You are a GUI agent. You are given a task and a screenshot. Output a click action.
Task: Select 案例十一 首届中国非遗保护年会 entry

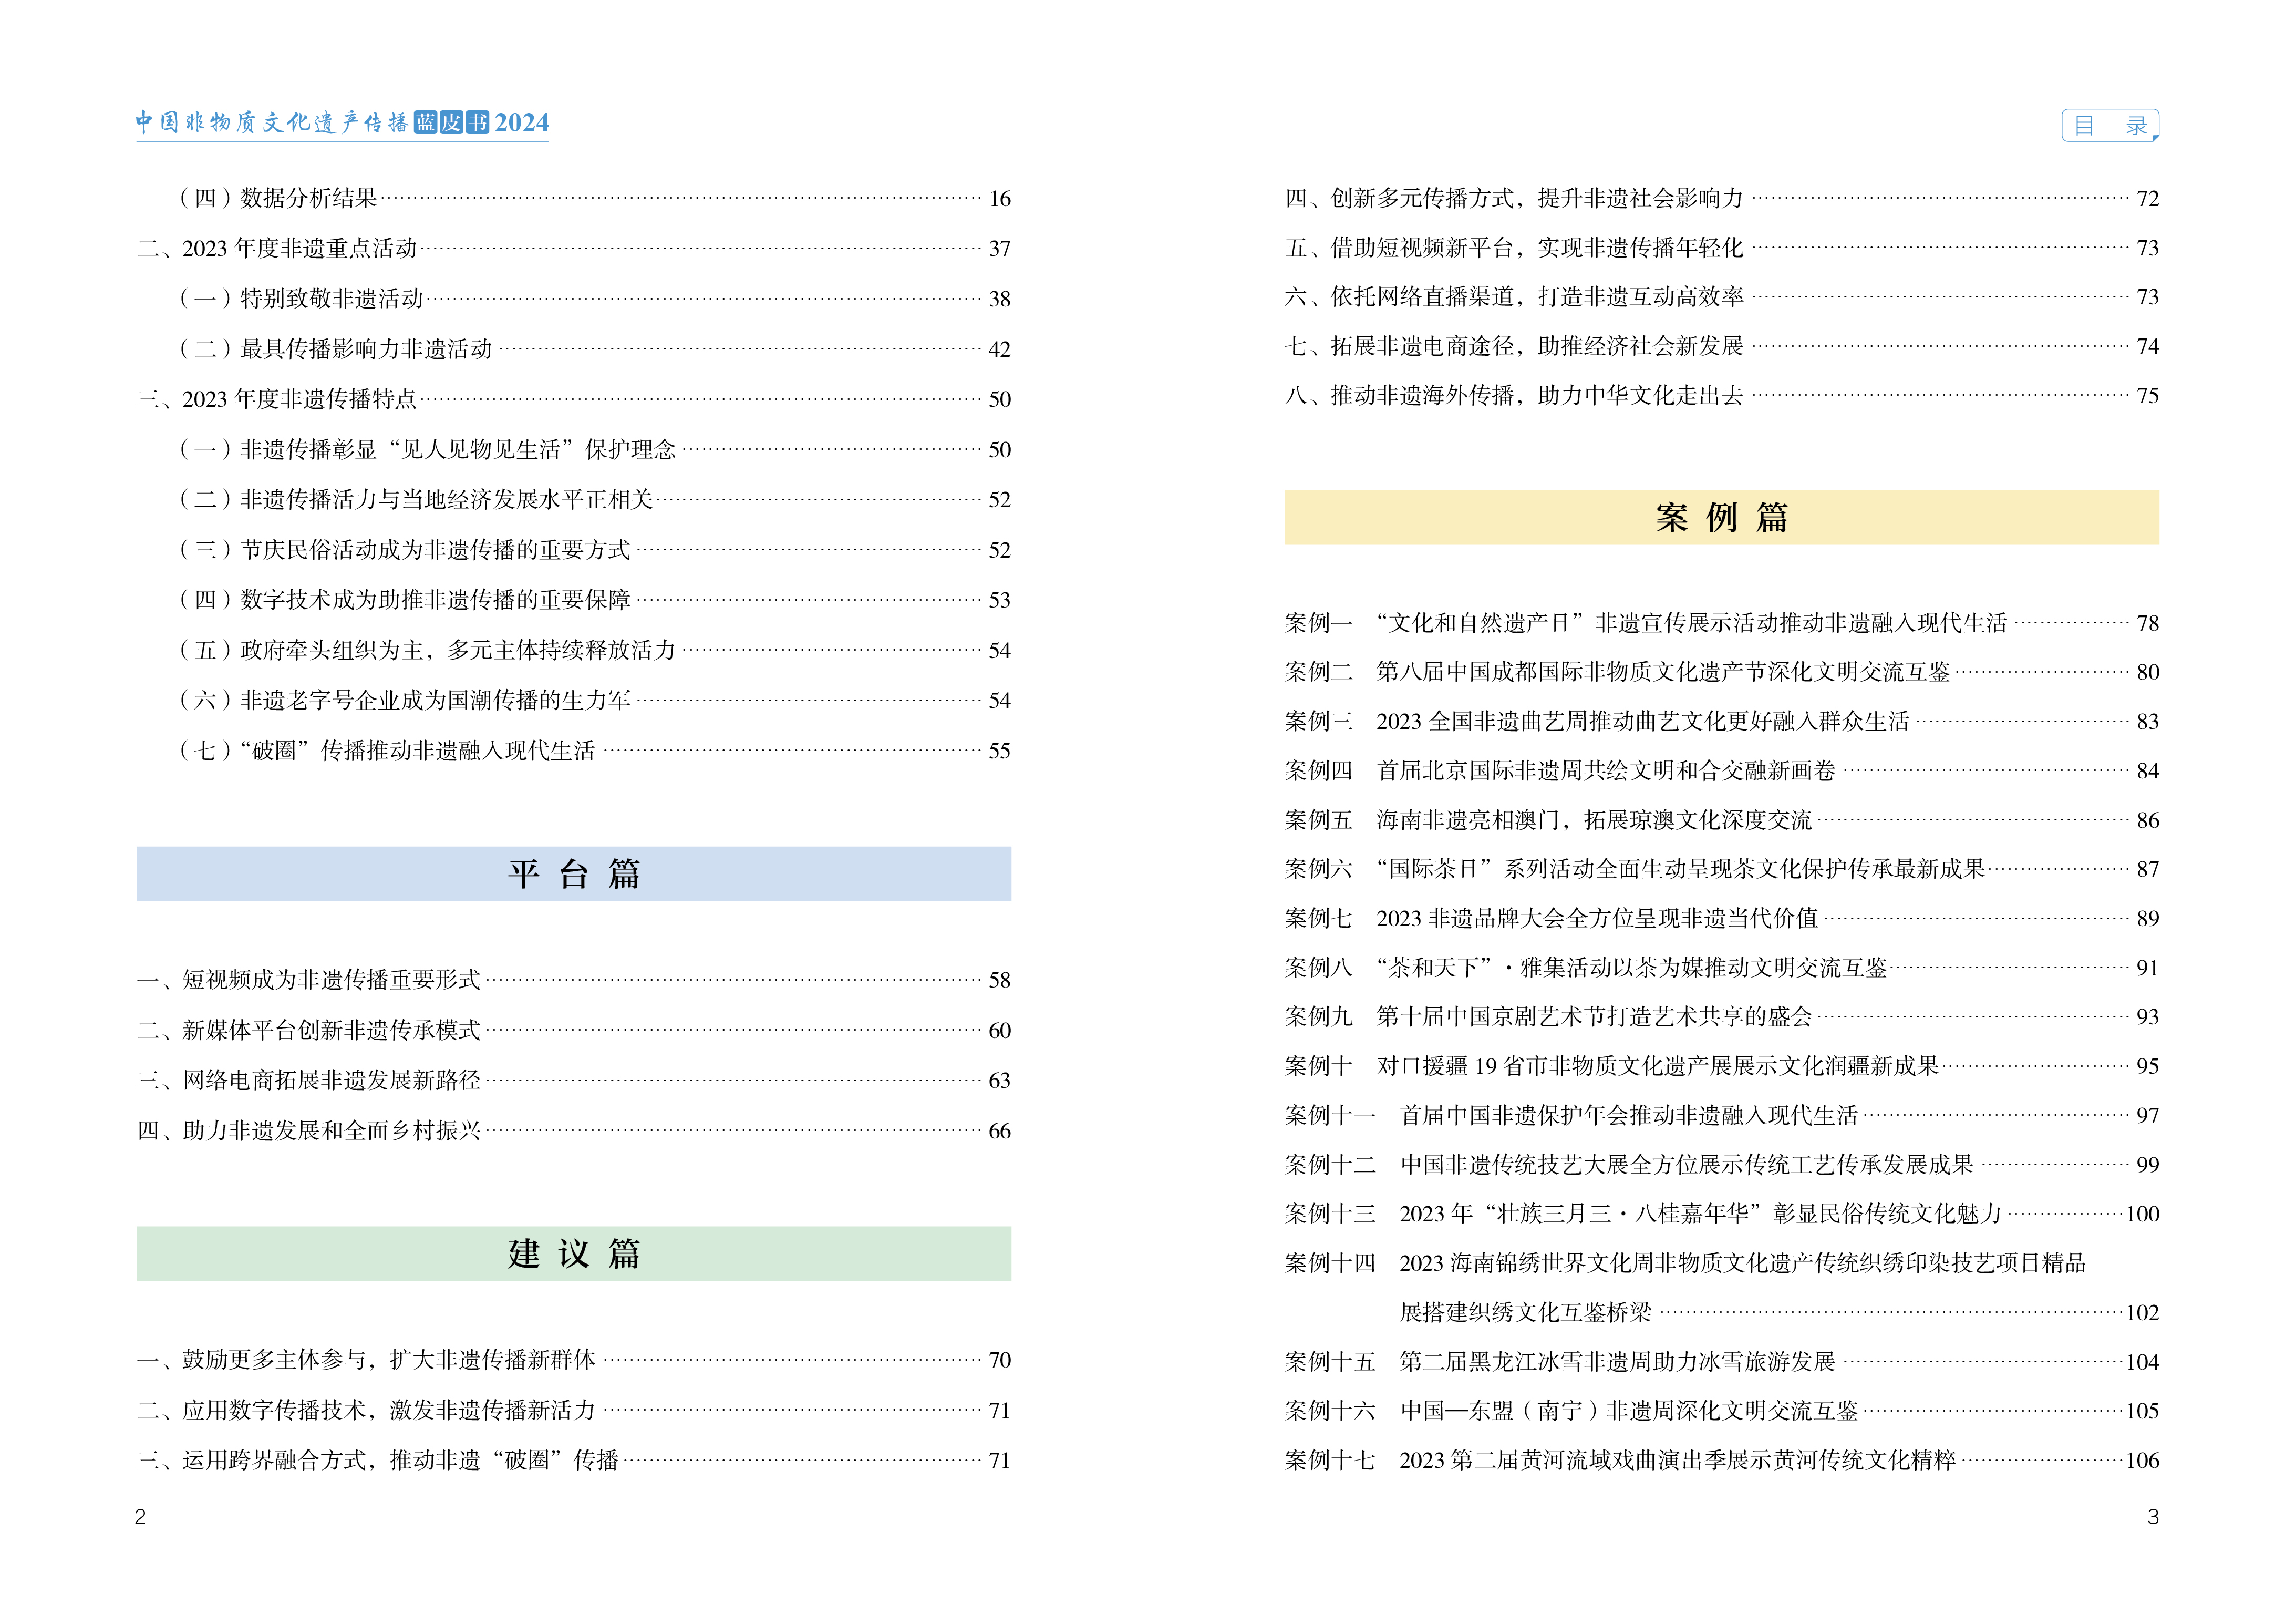coord(1722,1115)
